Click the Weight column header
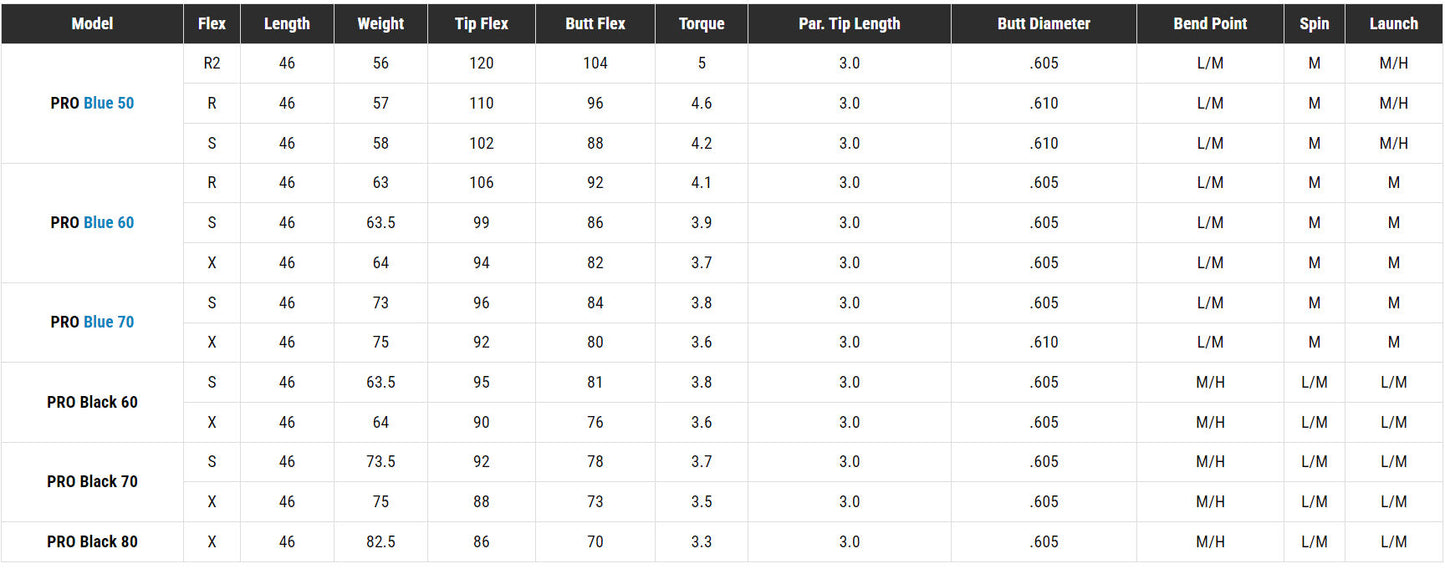 pos(381,23)
